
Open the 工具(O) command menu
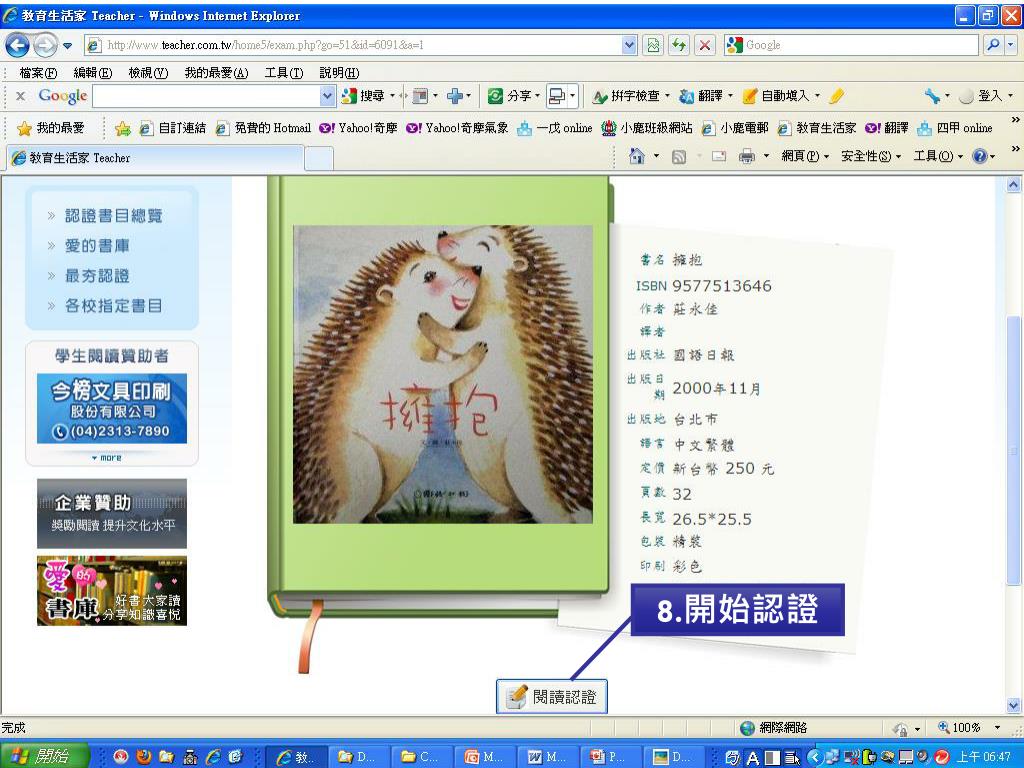938,156
